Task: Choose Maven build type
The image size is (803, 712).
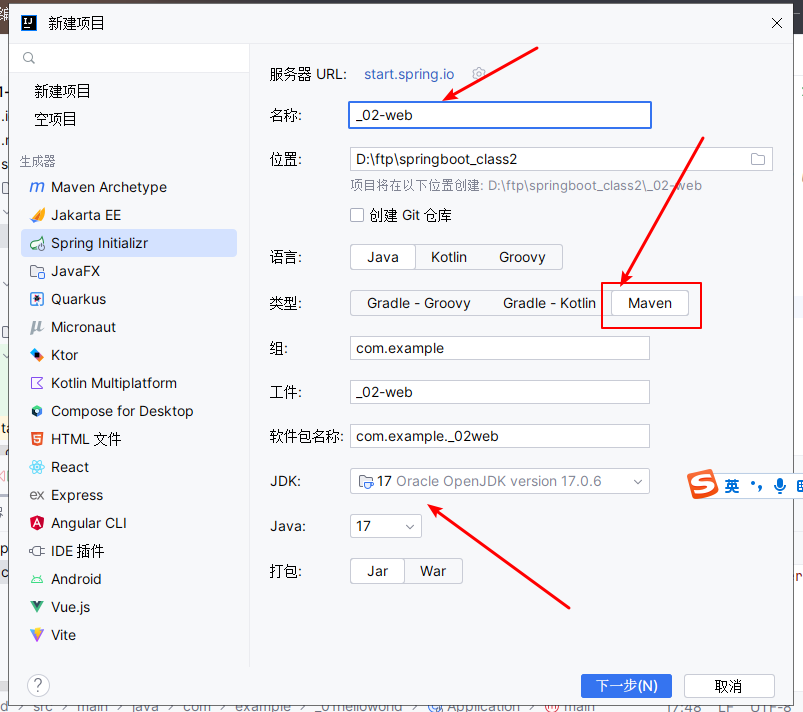Action: click(650, 303)
